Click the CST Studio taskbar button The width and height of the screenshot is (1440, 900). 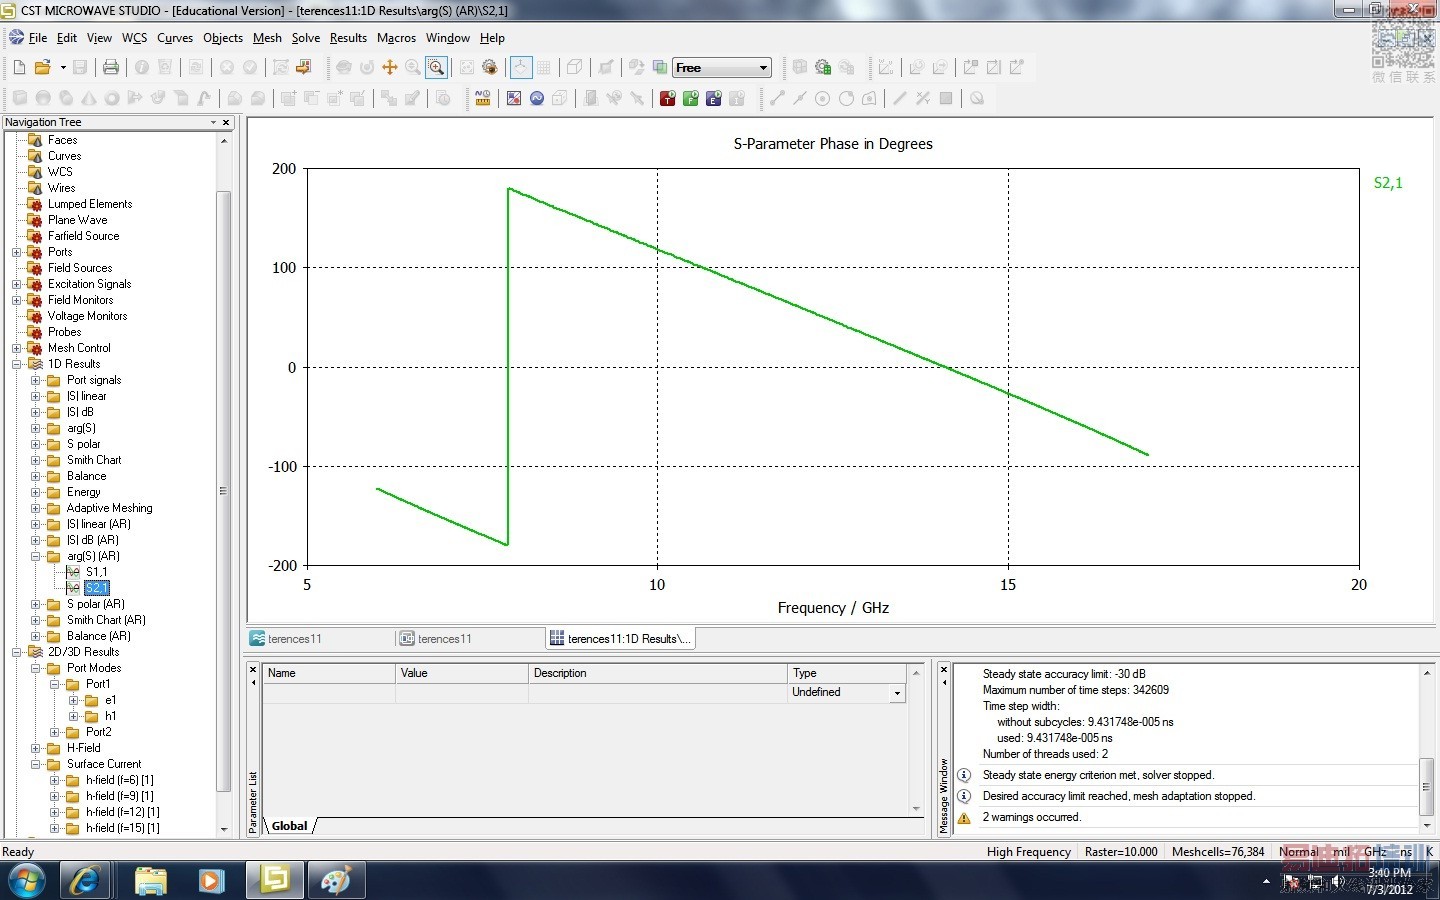pyautogui.click(x=274, y=881)
